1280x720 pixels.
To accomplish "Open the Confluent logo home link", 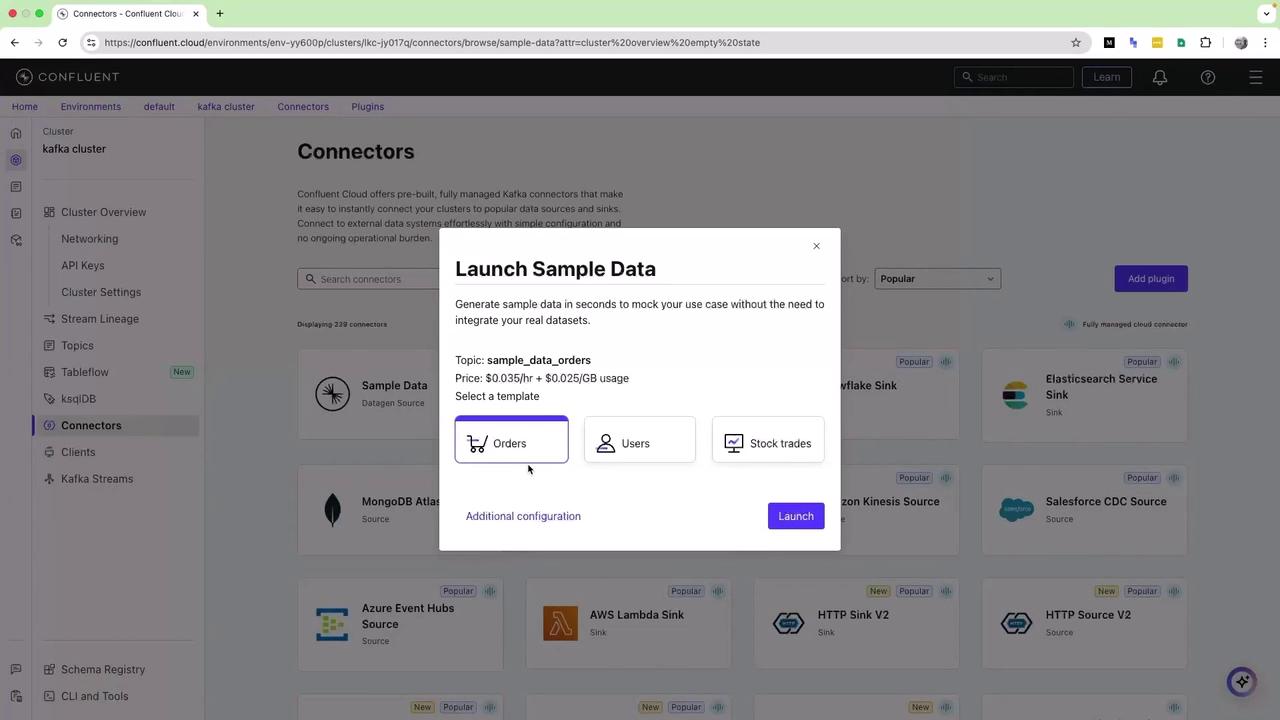I will coord(67,77).
